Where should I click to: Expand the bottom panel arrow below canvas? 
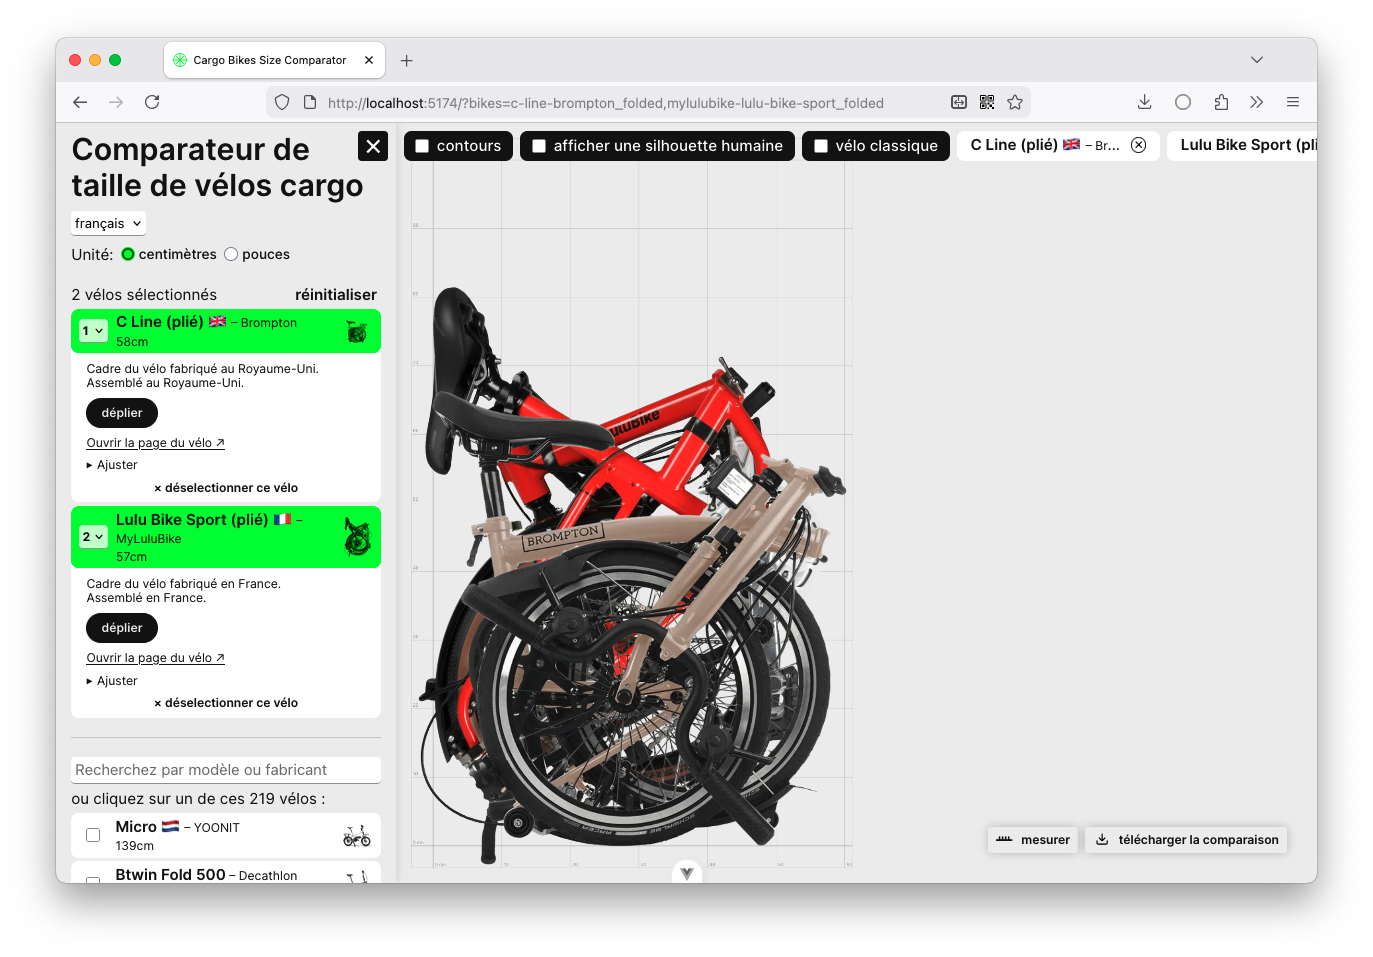687,873
